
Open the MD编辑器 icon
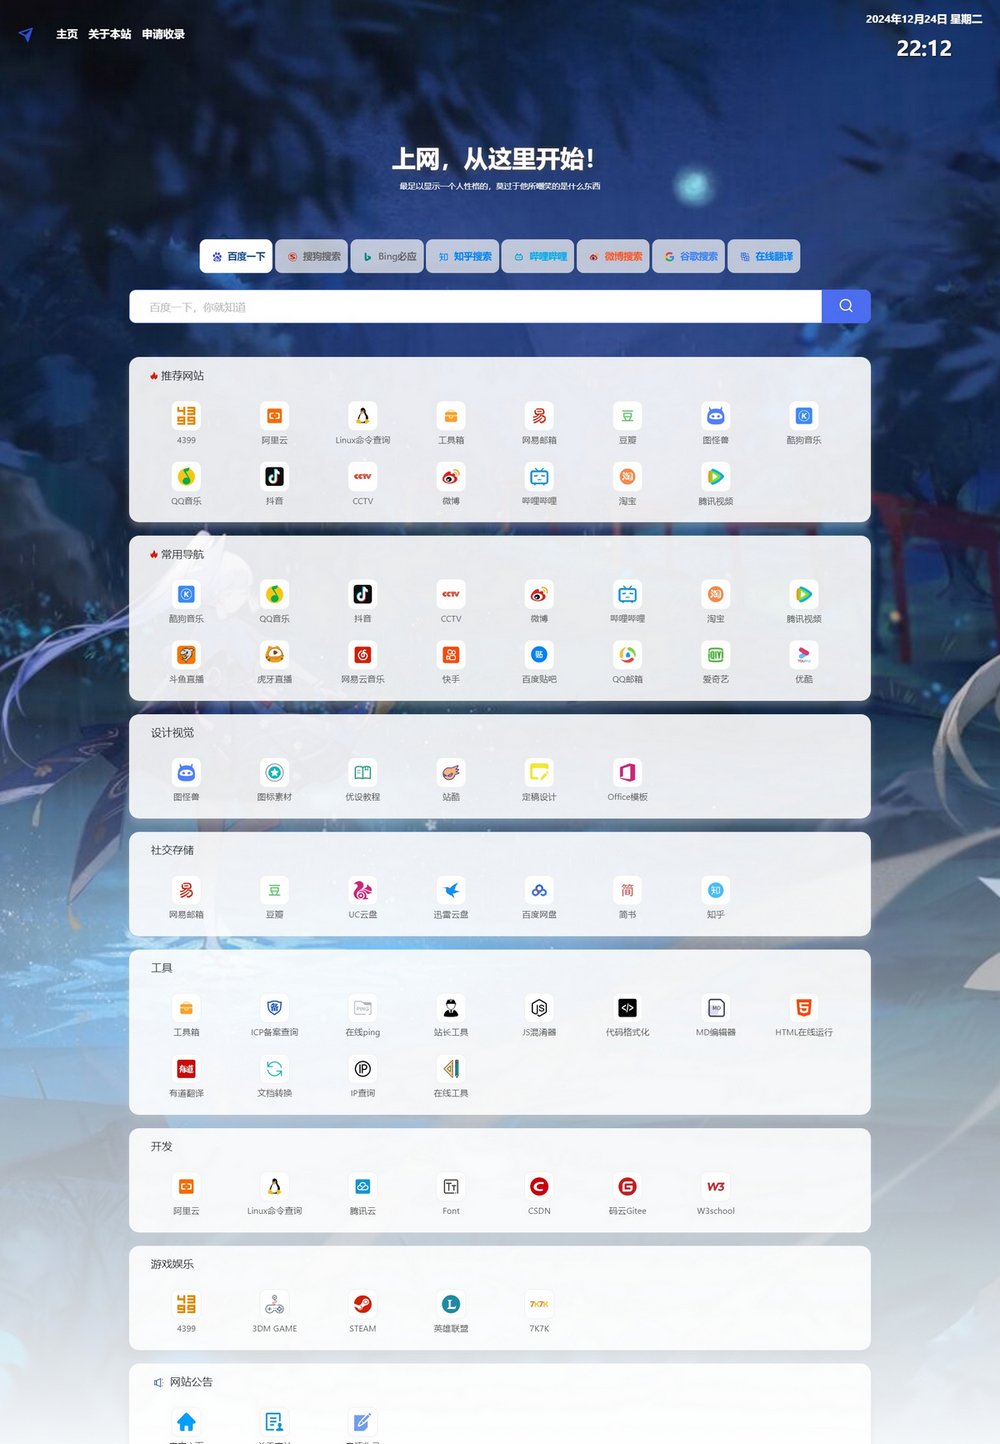click(715, 1008)
